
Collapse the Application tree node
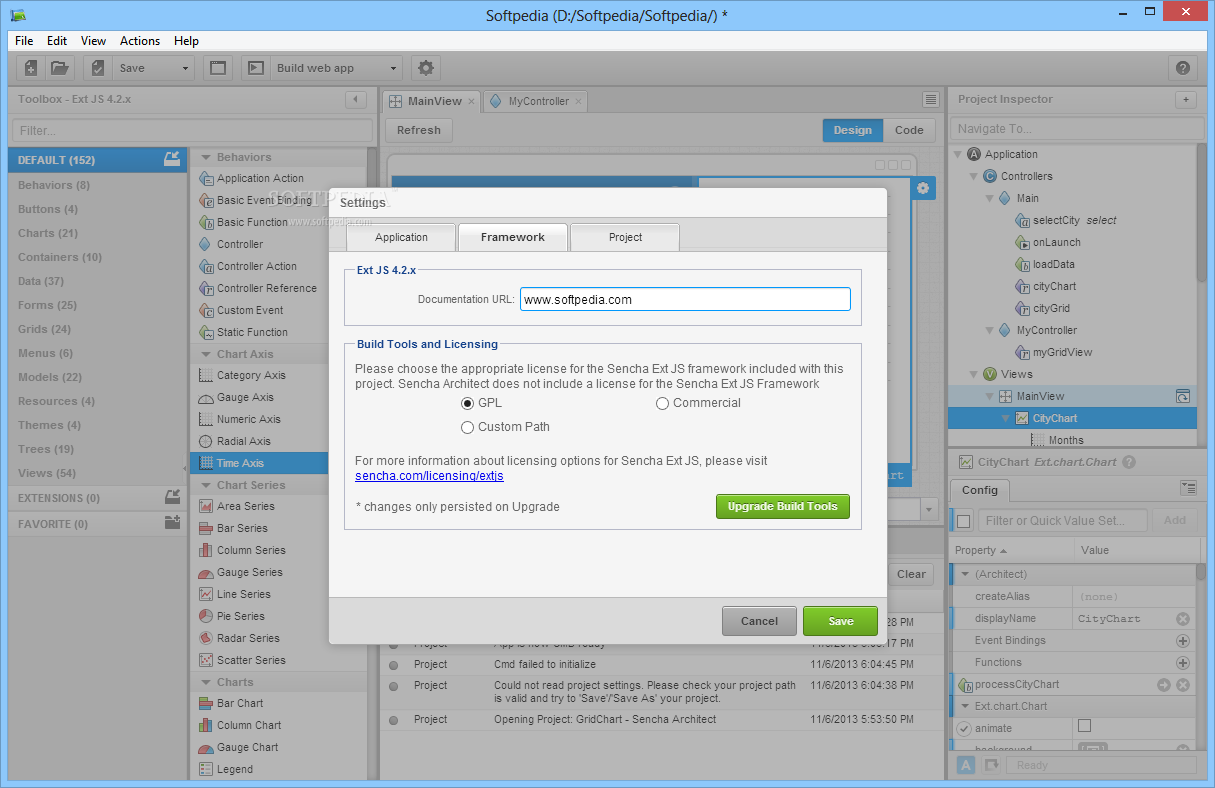[957, 154]
